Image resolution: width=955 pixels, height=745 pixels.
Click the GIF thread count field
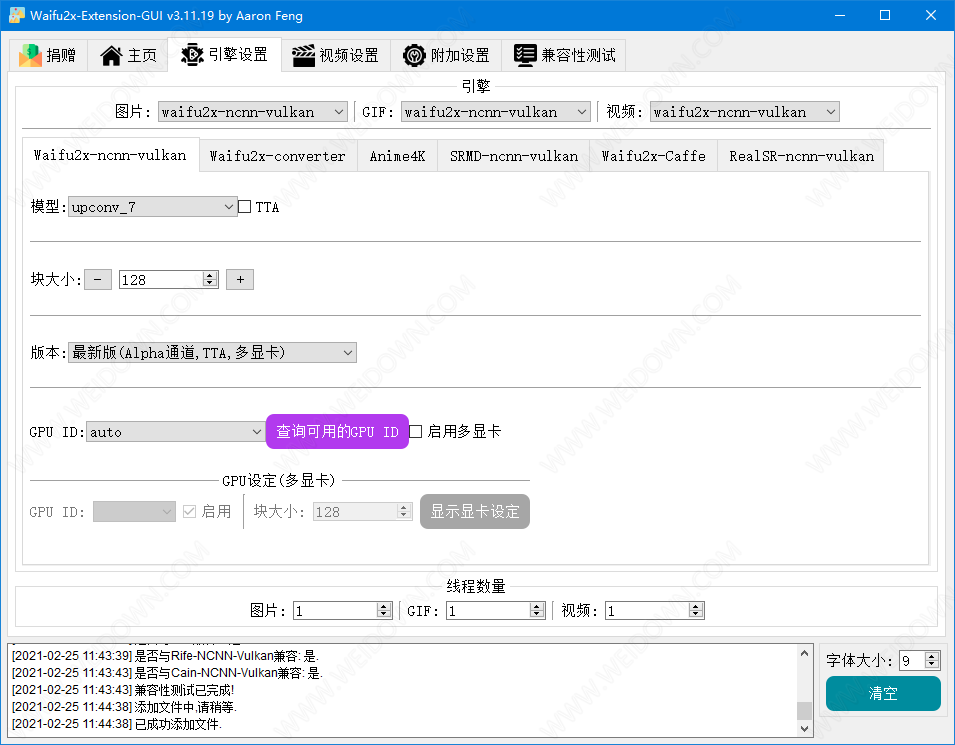coord(488,610)
